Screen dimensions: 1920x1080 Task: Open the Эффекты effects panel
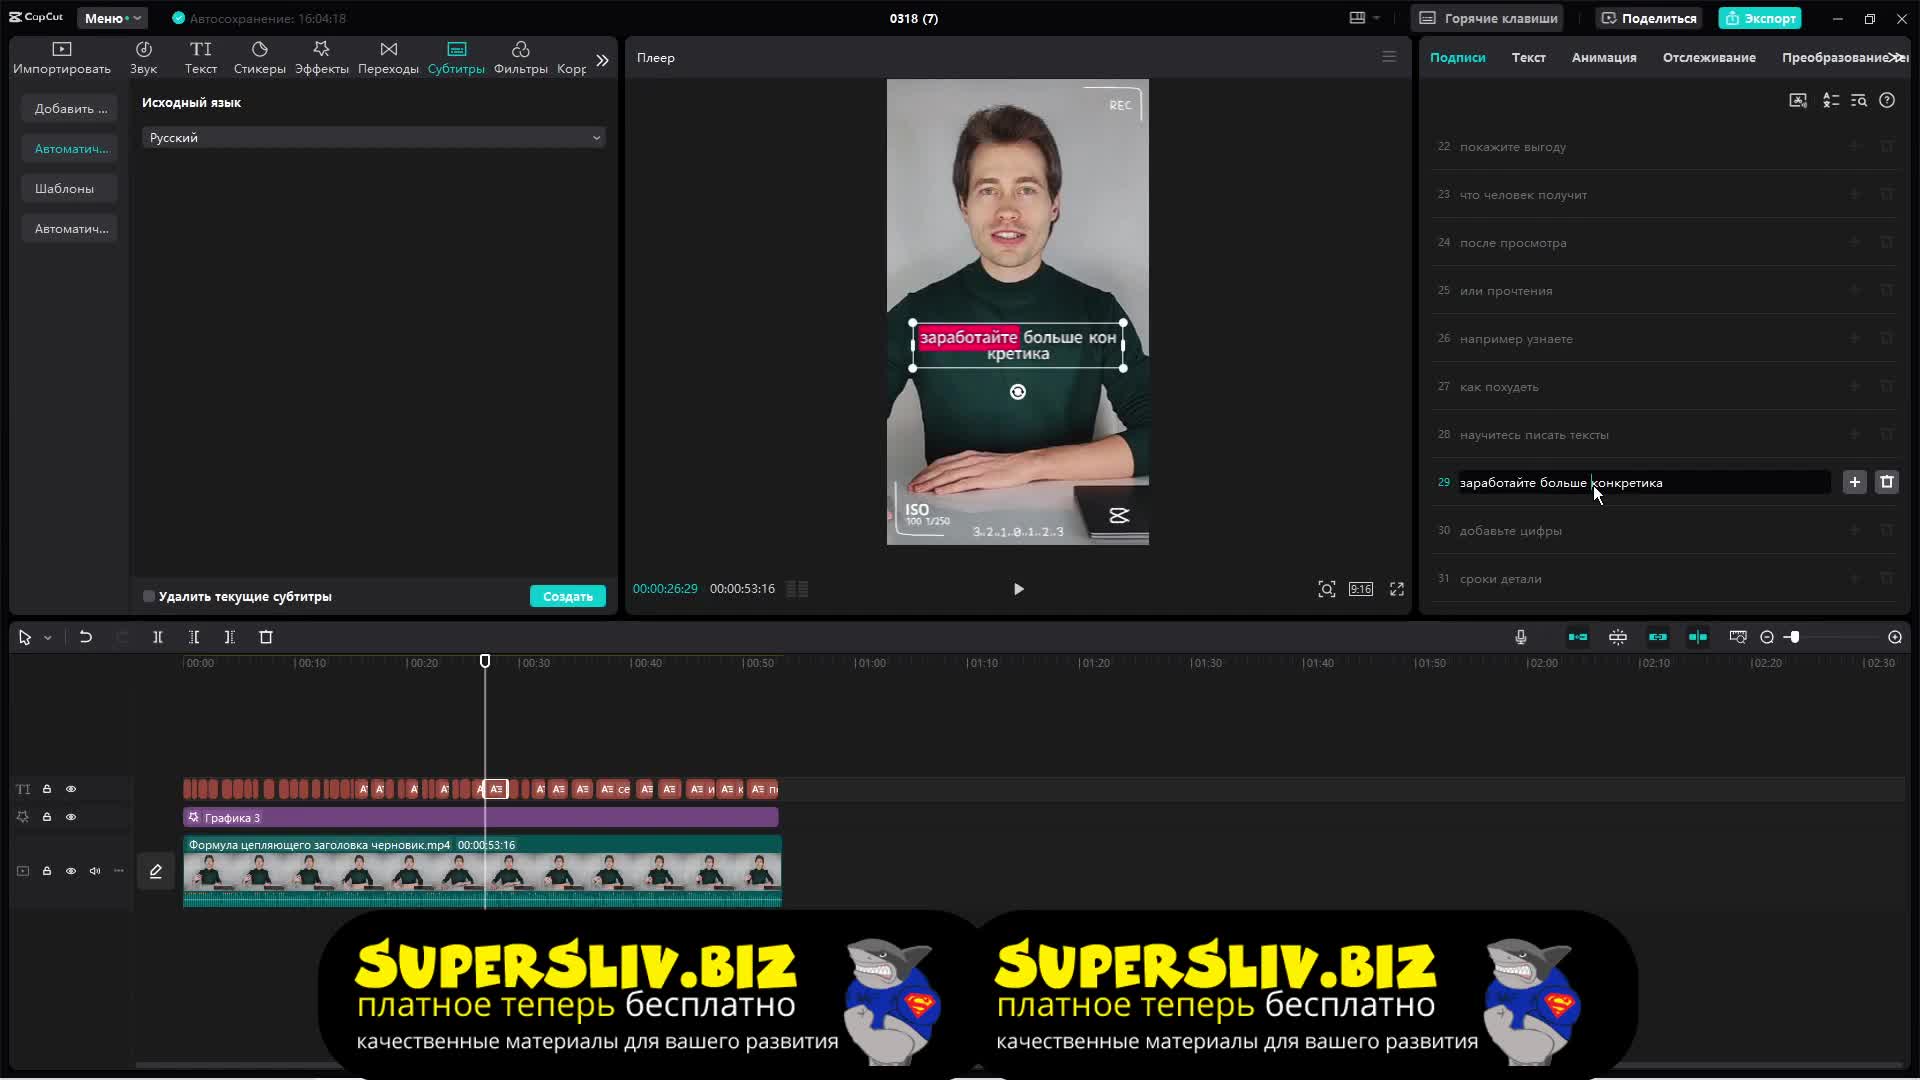321,58
